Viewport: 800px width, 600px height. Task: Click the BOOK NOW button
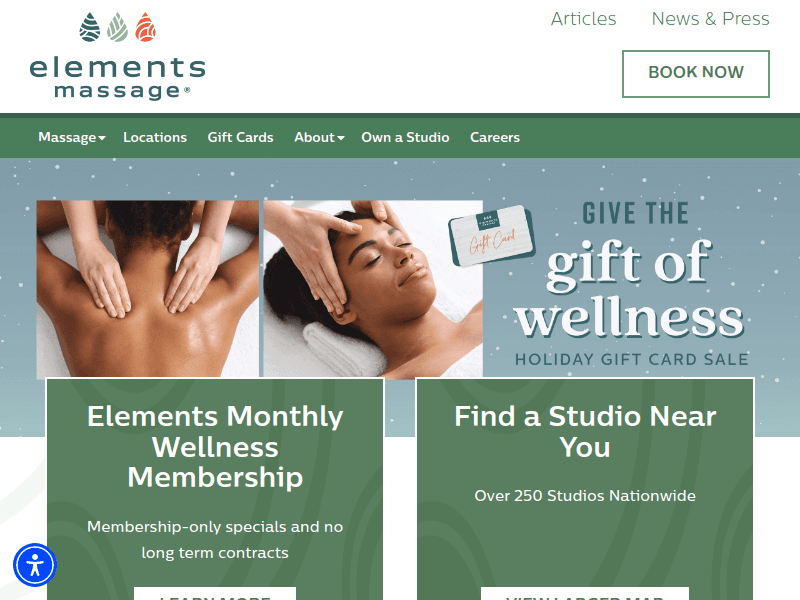[696, 73]
